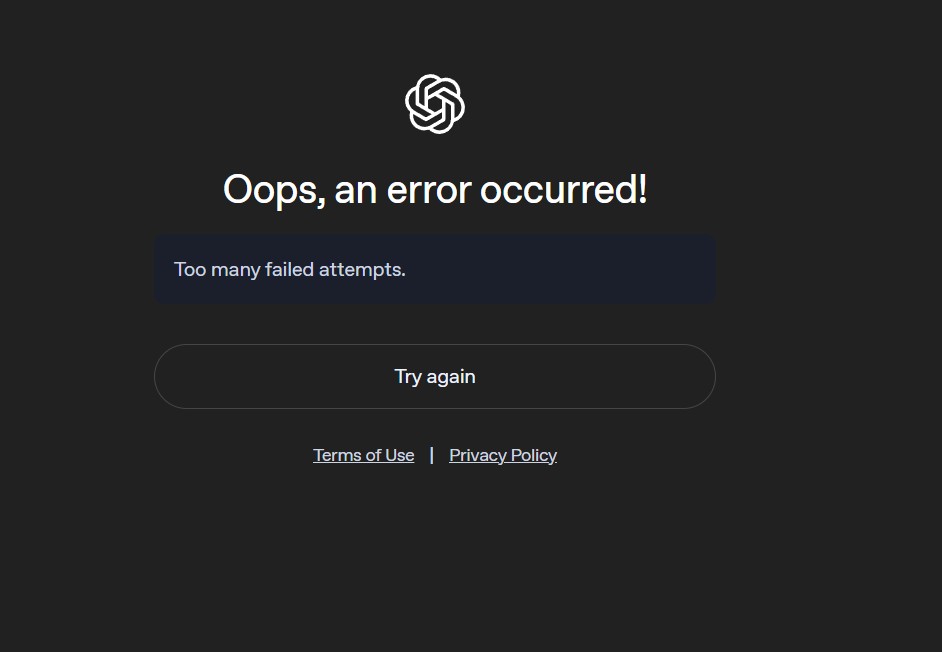View the Privacy Policy page
The width and height of the screenshot is (942, 652).
point(503,455)
